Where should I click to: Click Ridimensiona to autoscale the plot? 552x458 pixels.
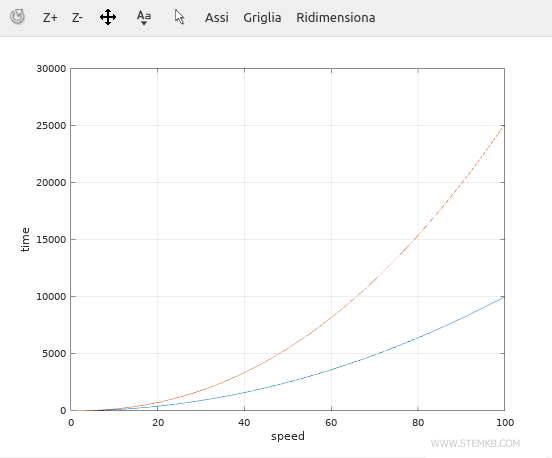335,18
